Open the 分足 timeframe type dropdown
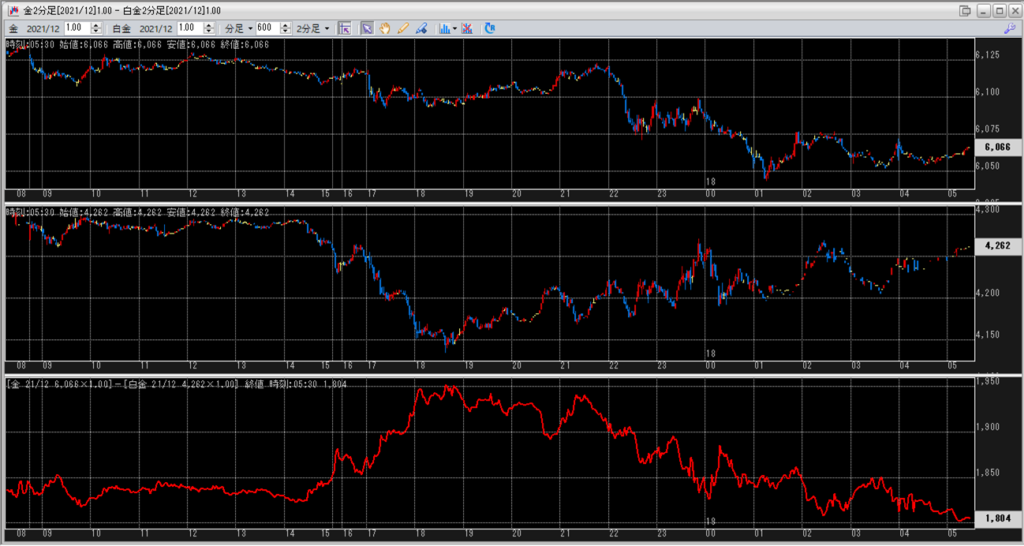The height and width of the screenshot is (546, 1024). pyautogui.click(x=238, y=28)
